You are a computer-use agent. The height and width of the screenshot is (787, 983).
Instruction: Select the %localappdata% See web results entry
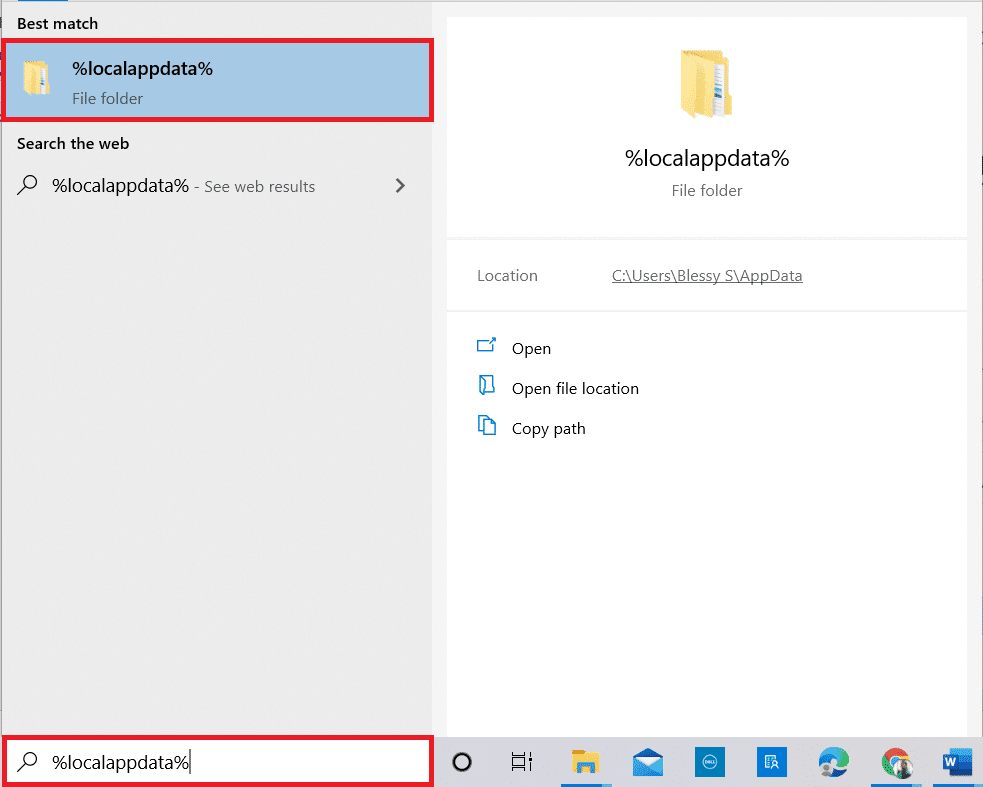(x=183, y=186)
